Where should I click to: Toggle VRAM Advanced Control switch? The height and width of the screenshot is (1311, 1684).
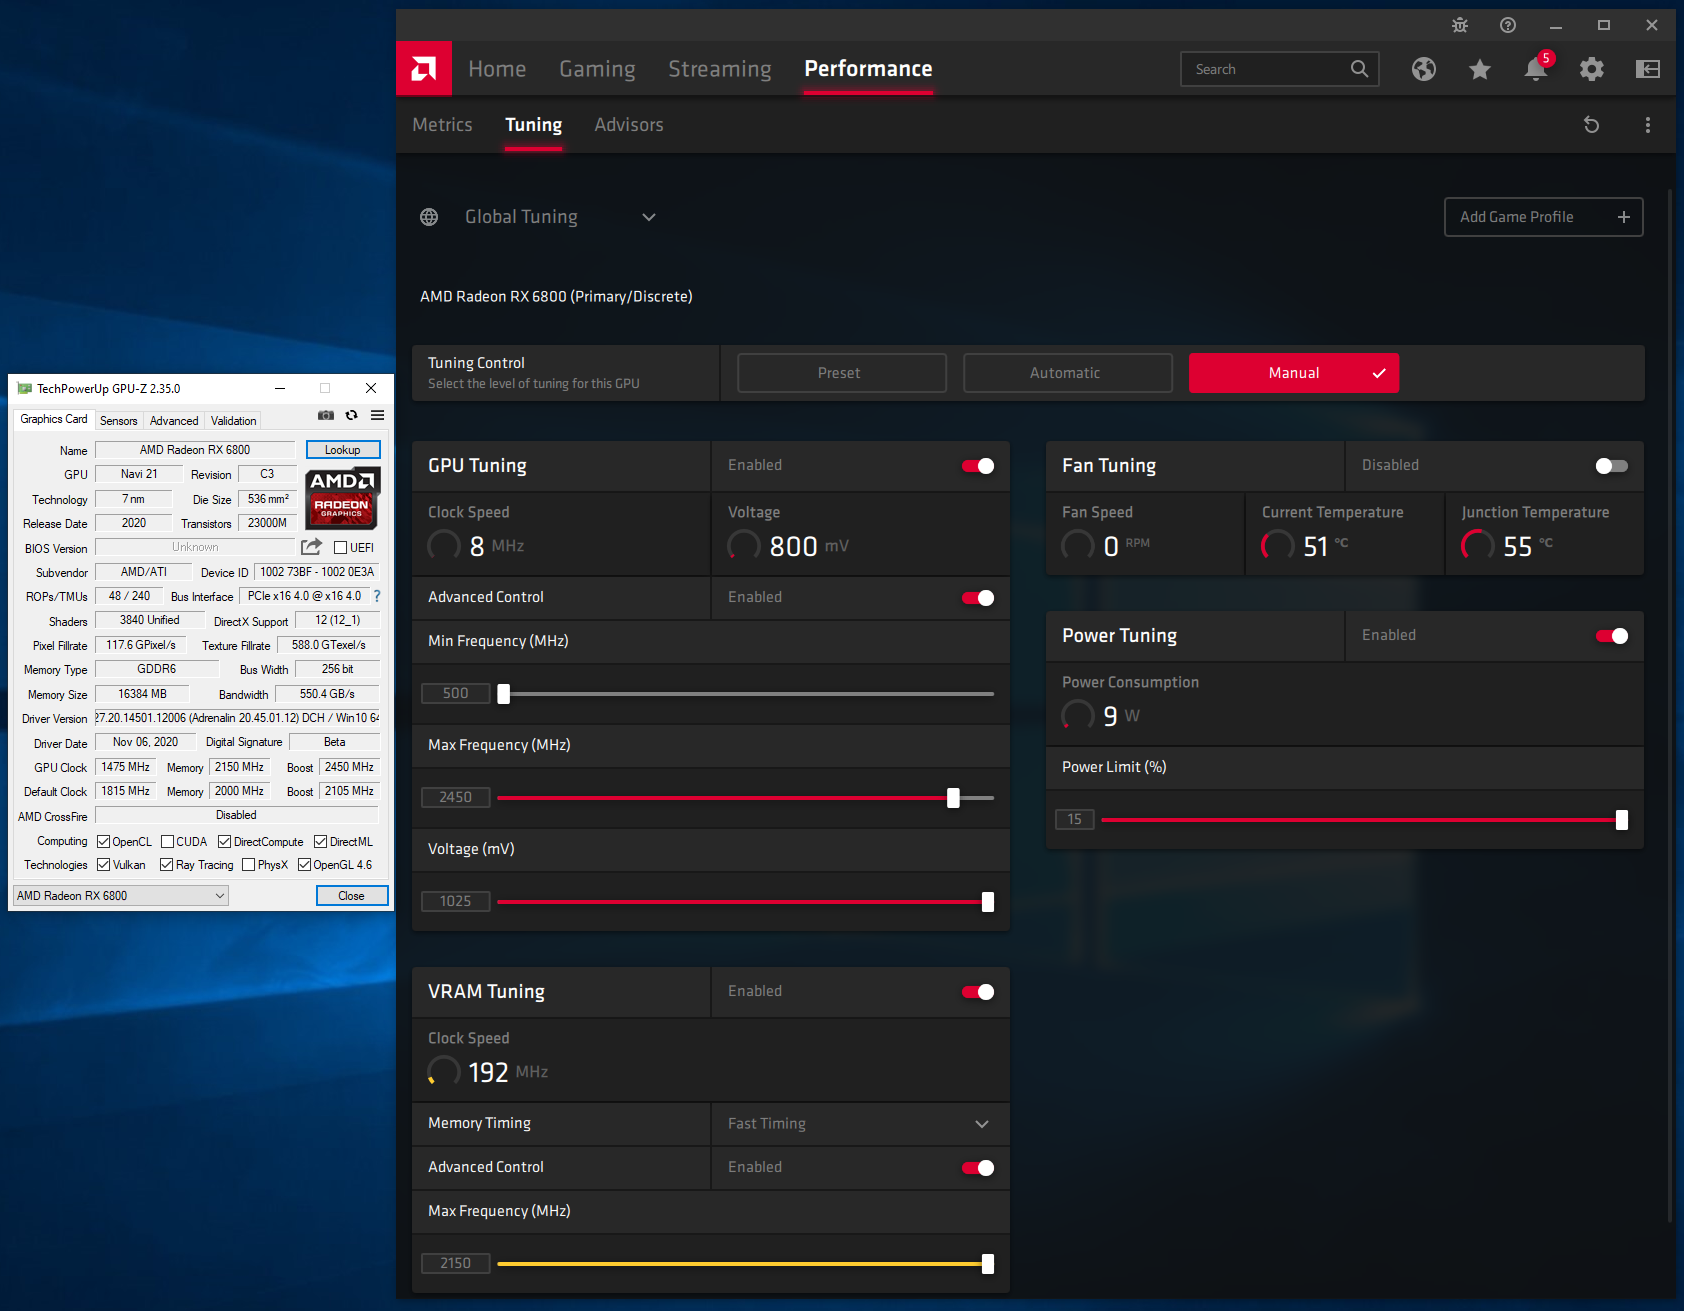[978, 1168]
